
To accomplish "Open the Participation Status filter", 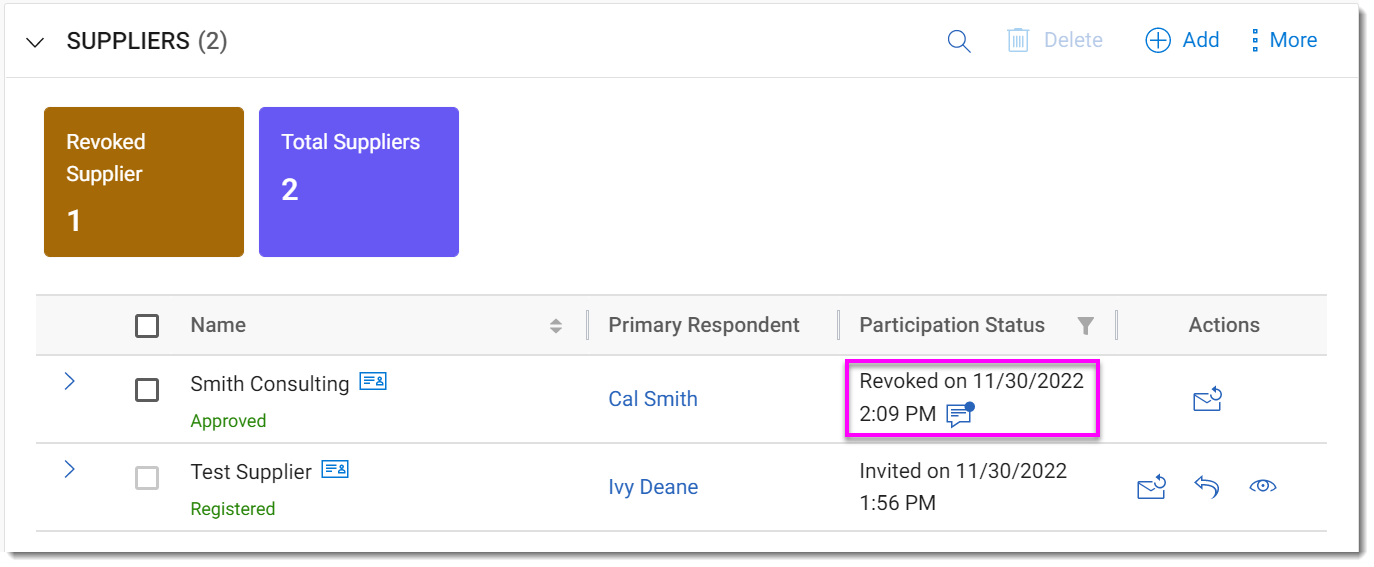I will click(x=1085, y=325).
